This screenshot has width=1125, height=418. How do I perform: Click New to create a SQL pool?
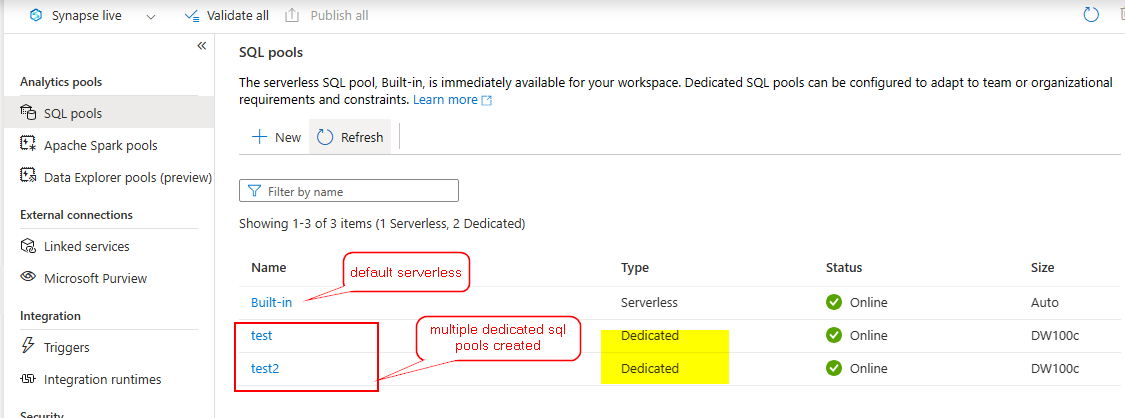(x=276, y=137)
